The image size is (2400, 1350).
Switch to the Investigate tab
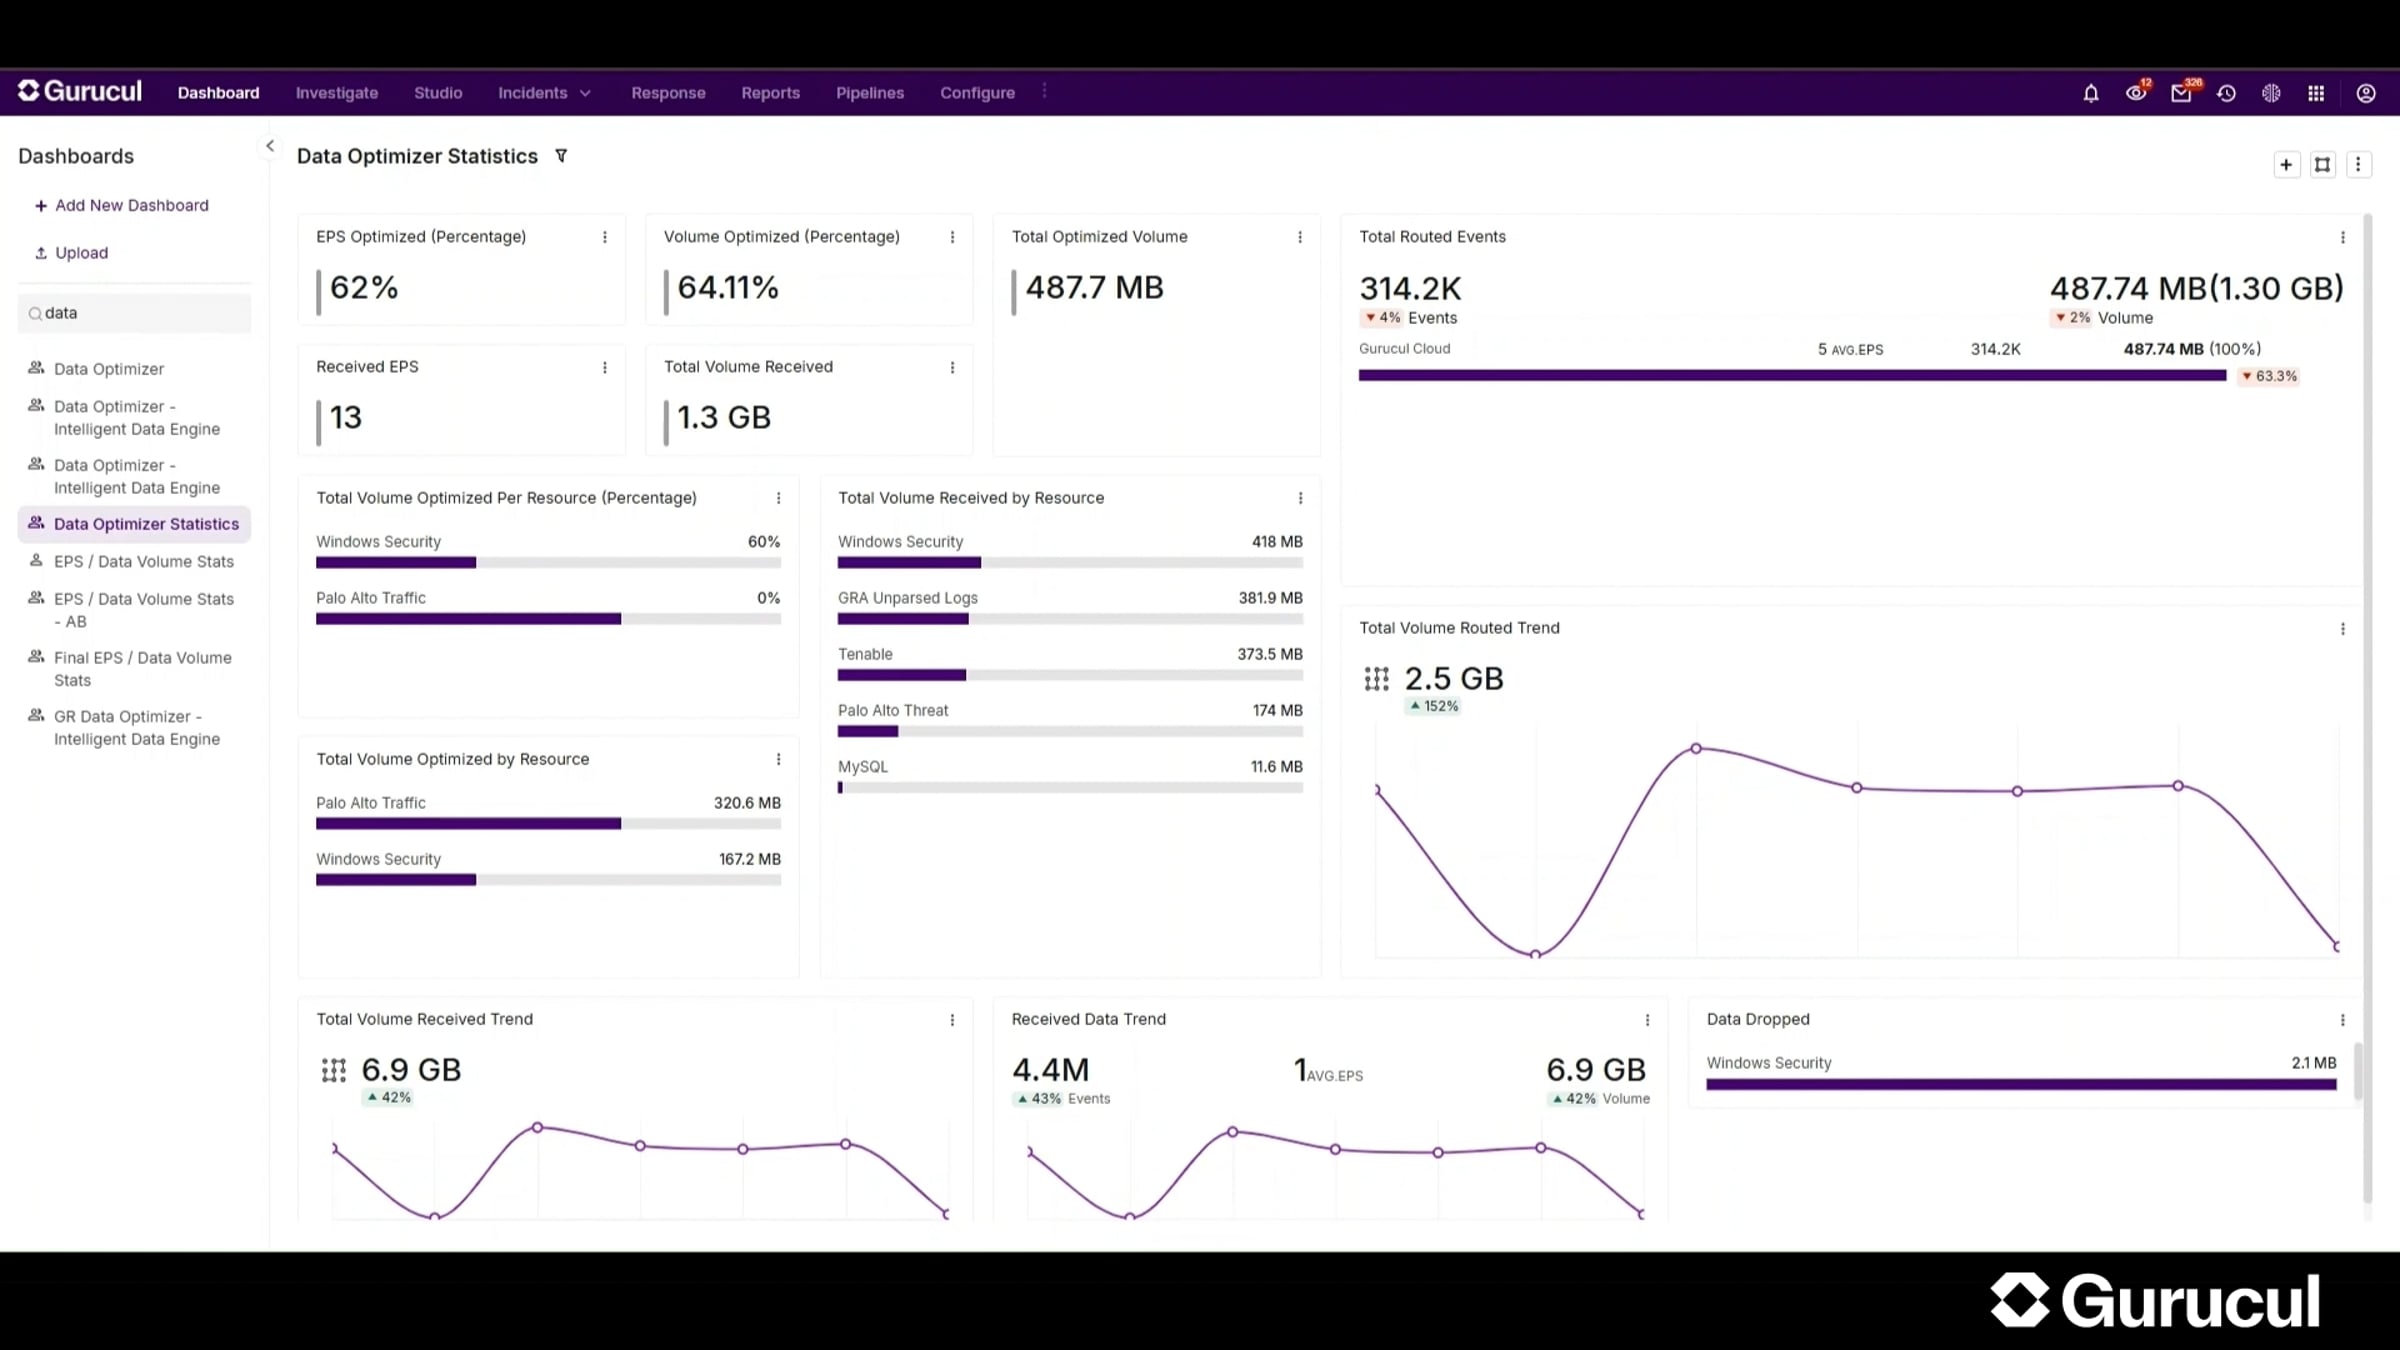[336, 93]
